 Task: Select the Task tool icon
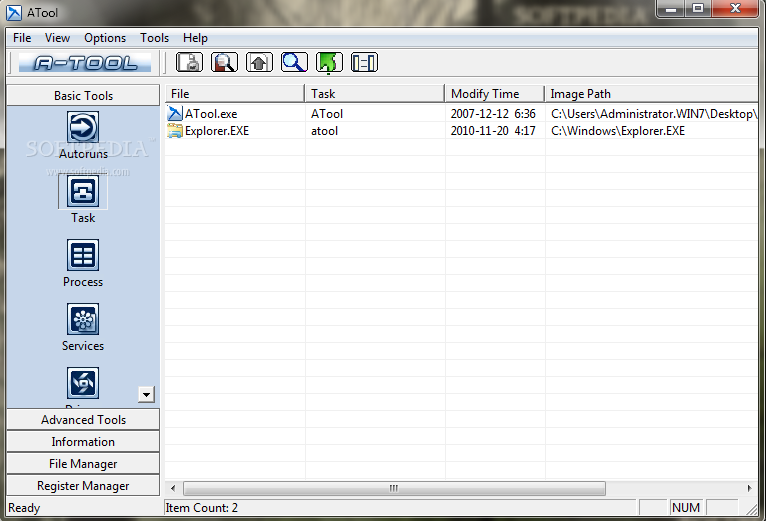point(83,191)
